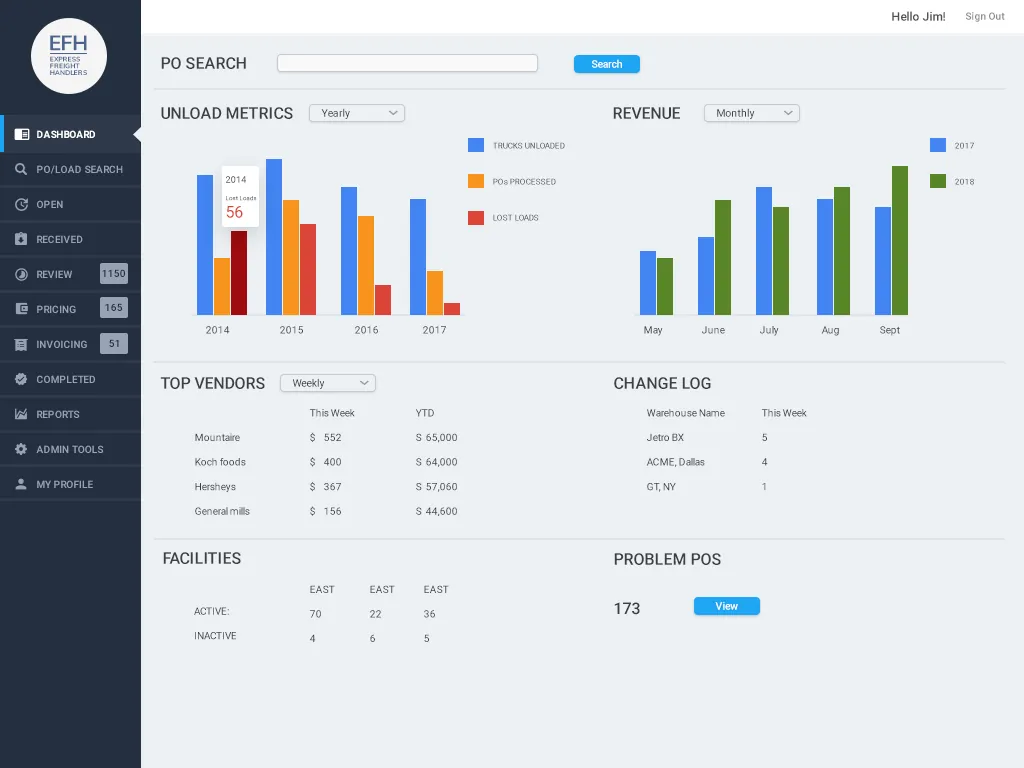Click the Review sidebar icon
Image resolution: width=1024 pixels, height=768 pixels.
[21, 274]
